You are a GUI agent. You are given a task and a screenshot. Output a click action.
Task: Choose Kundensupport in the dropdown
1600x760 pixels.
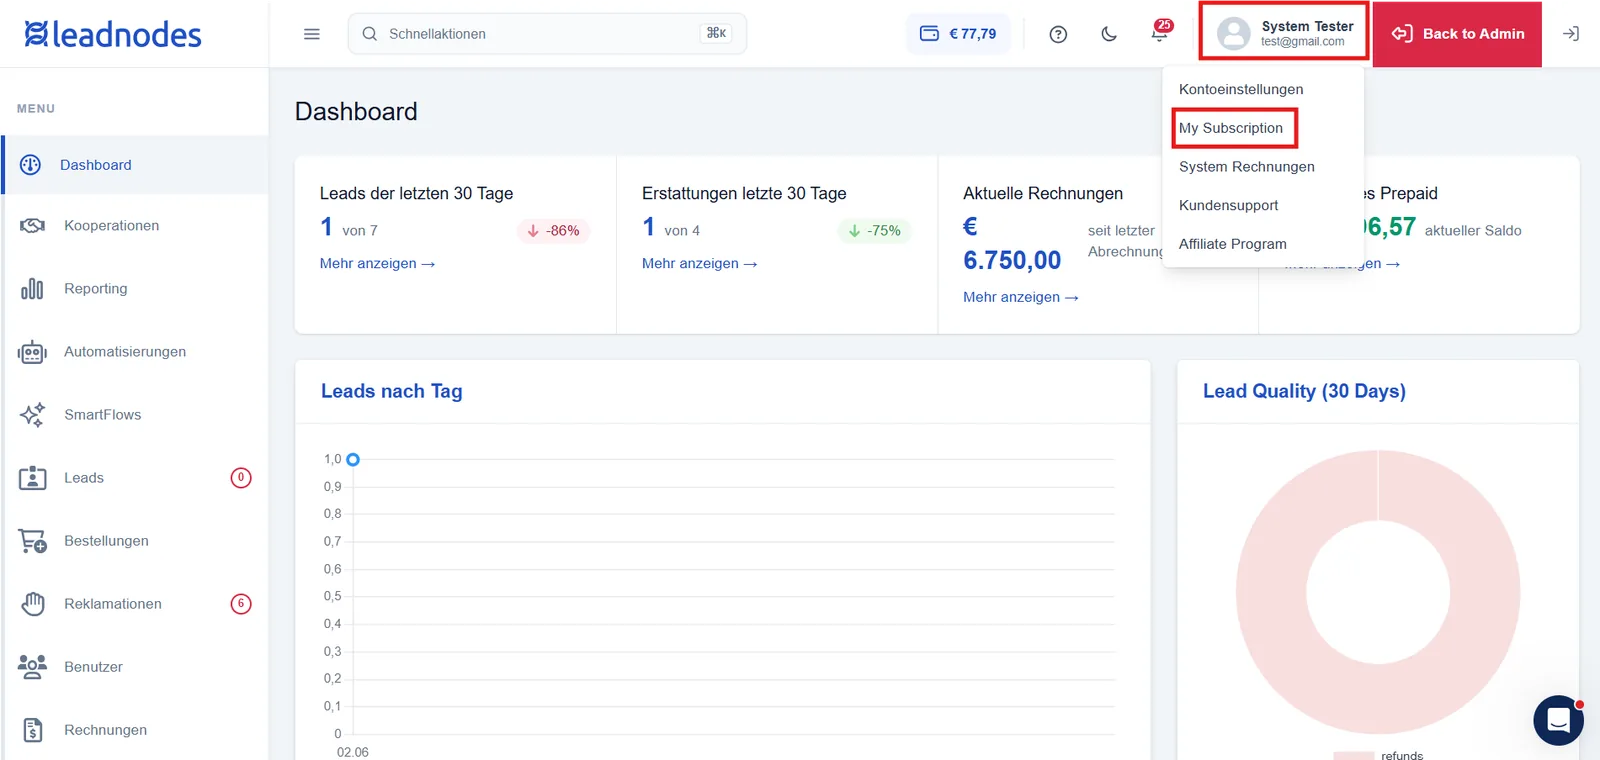[x=1229, y=205]
